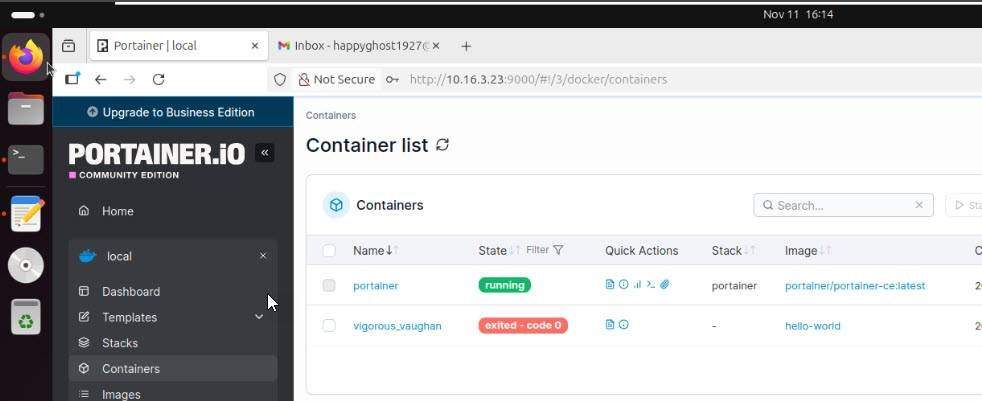982x401 pixels.
Task: Collapse the Portainer sidebar
Action: [x=264, y=153]
